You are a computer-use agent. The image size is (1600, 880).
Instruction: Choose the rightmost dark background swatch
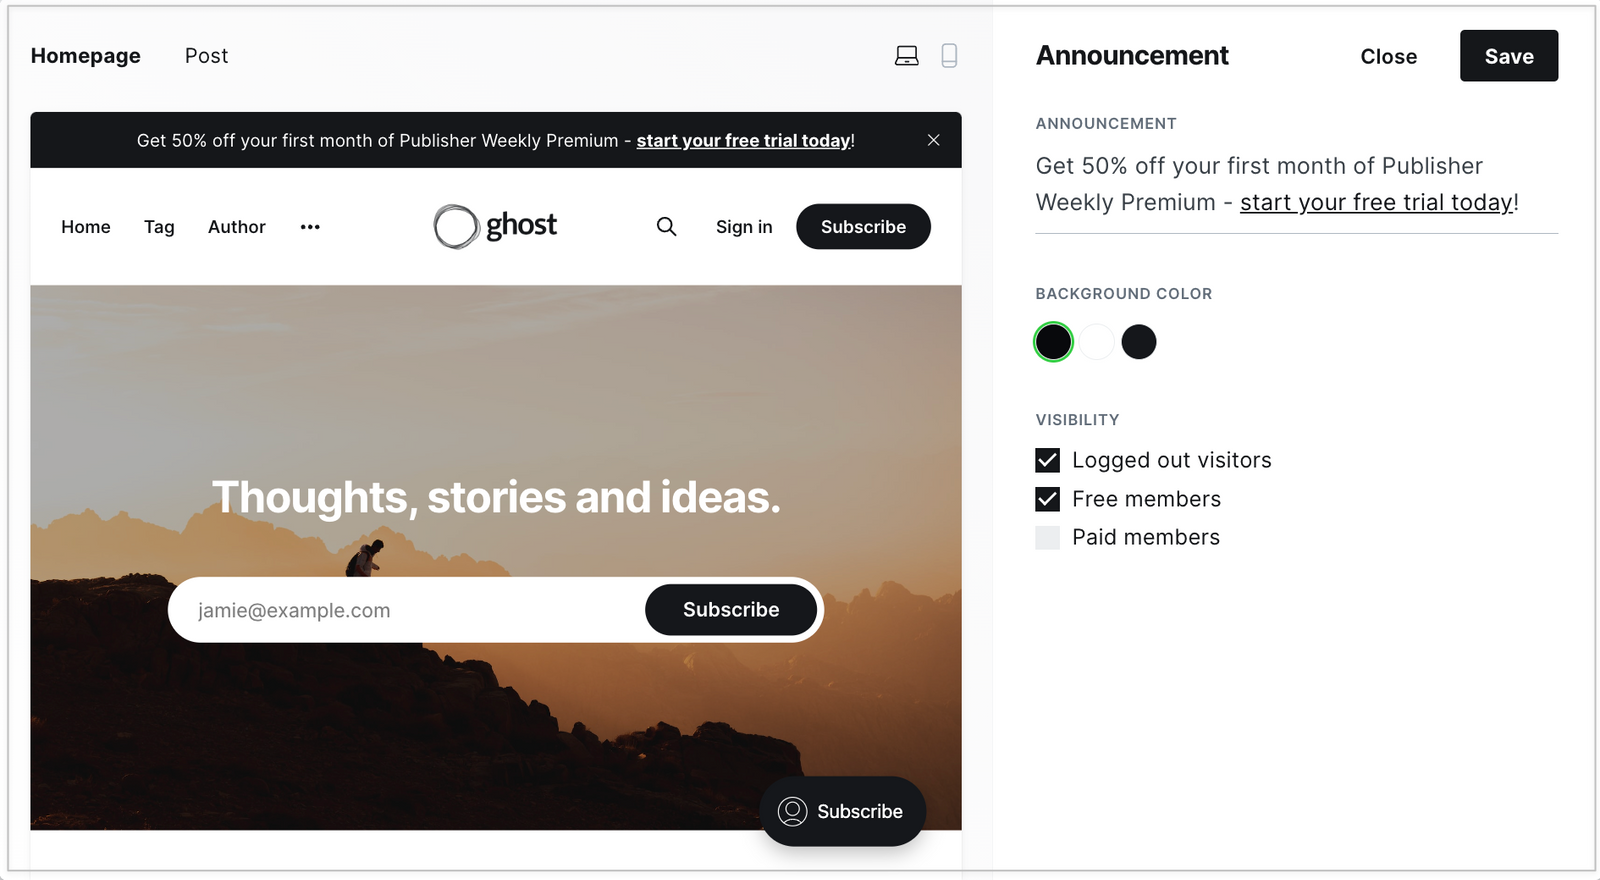point(1138,342)
